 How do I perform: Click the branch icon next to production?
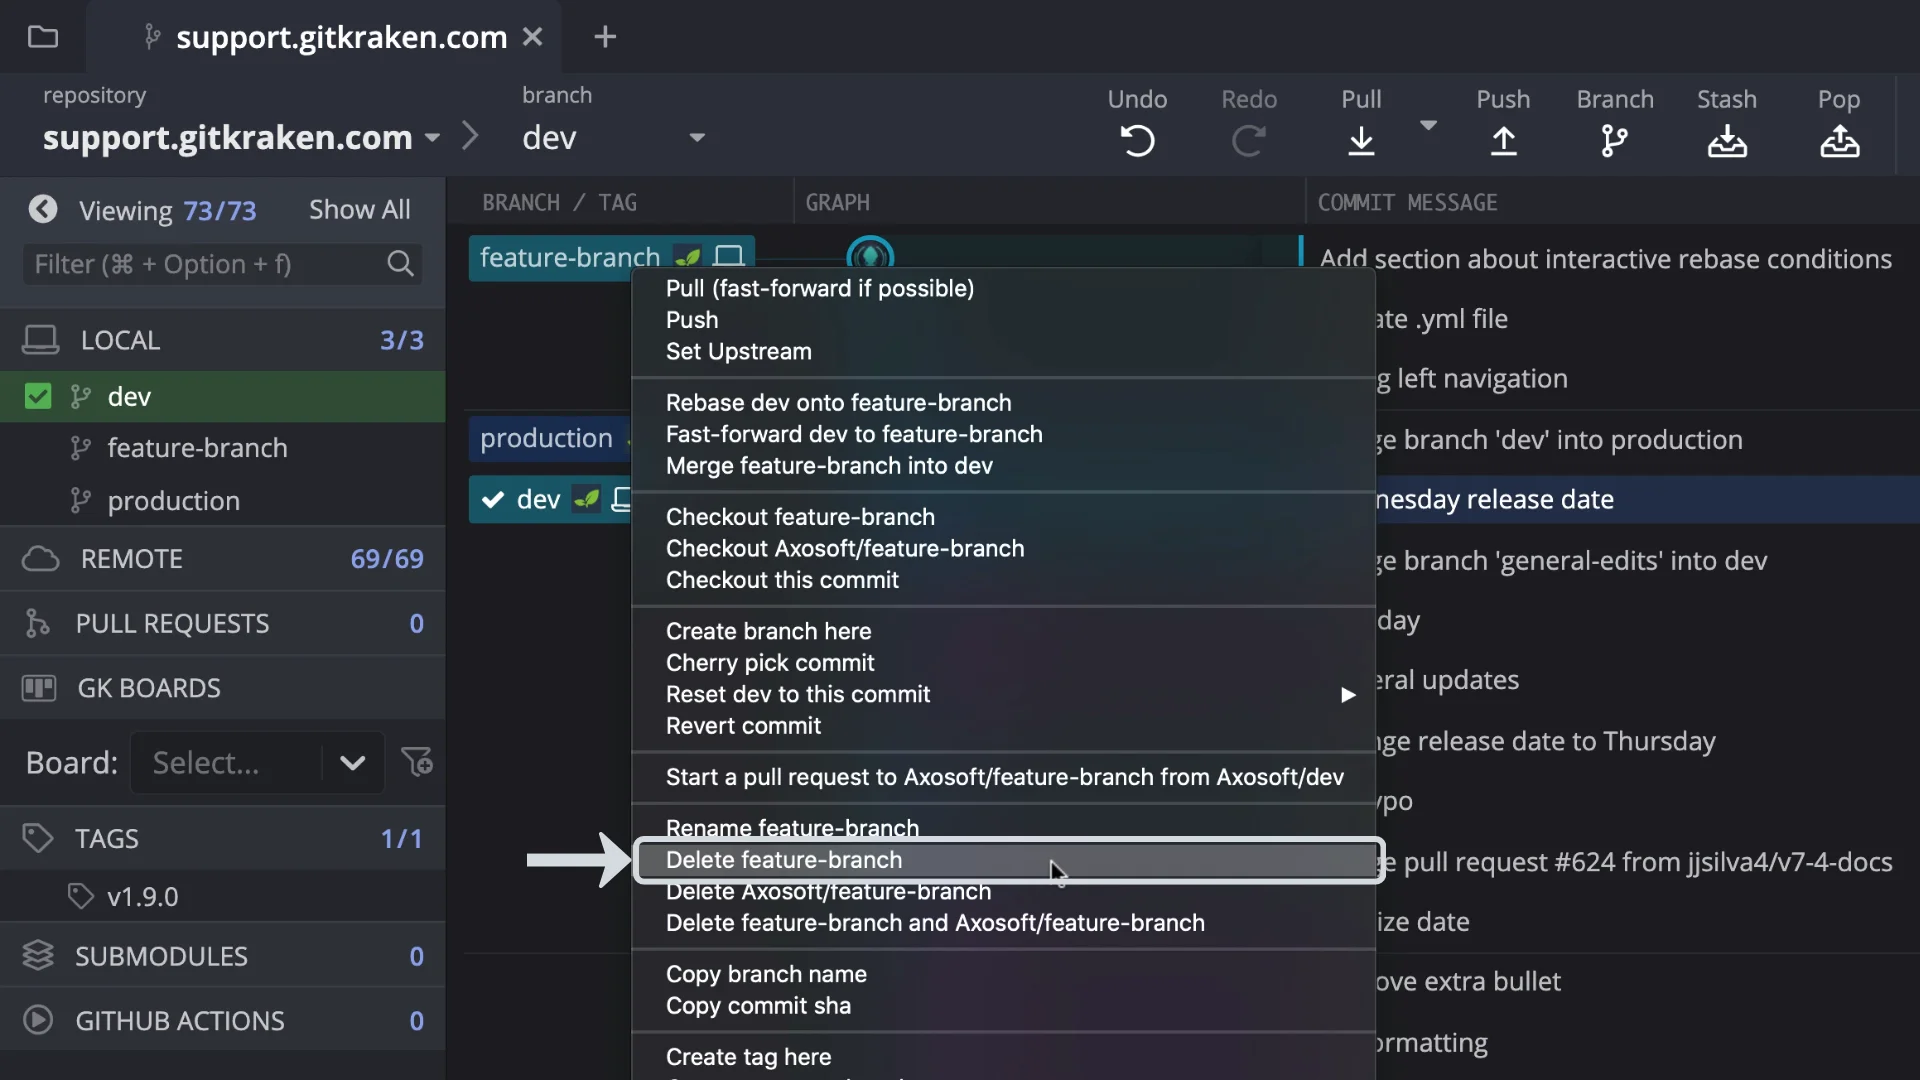81,500
